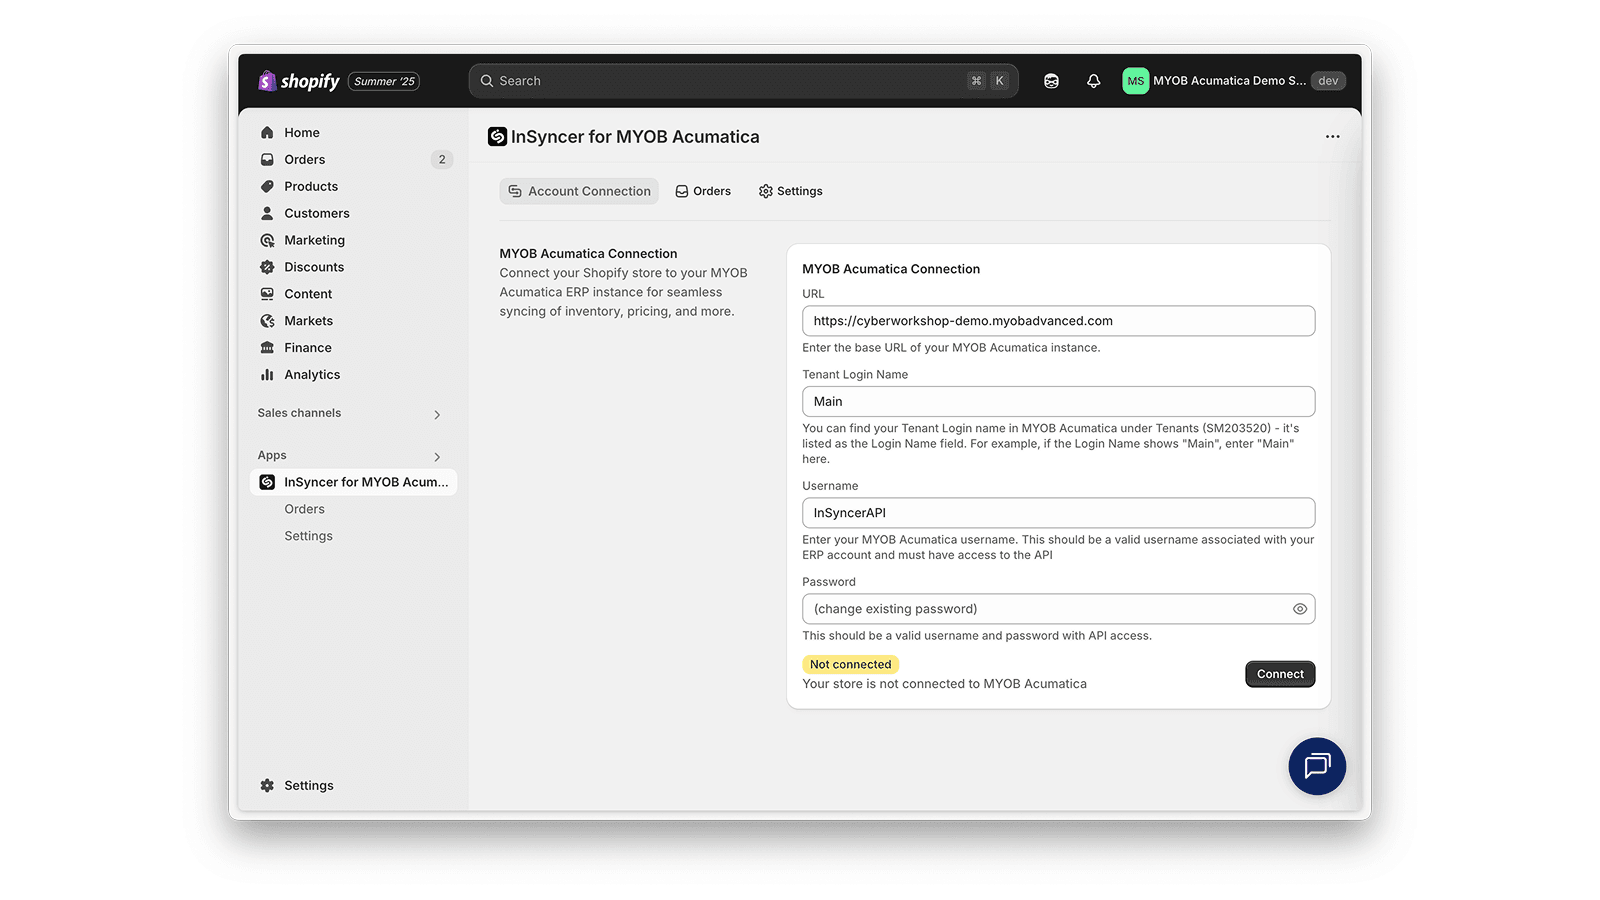This screenshot has height=900, width=1600.
Task: Toggle password visibility with the eye icon
Action: coord(1299,608)
